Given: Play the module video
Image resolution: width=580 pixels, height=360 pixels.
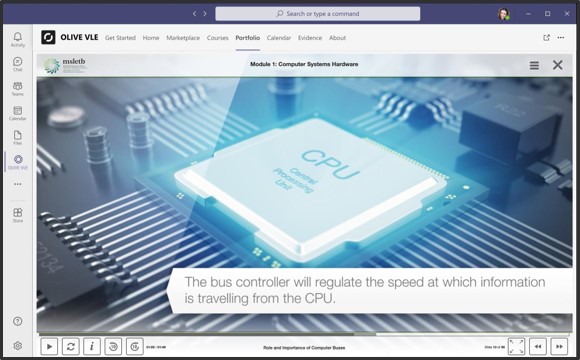Looking at the screenshot, I should 49,347.
